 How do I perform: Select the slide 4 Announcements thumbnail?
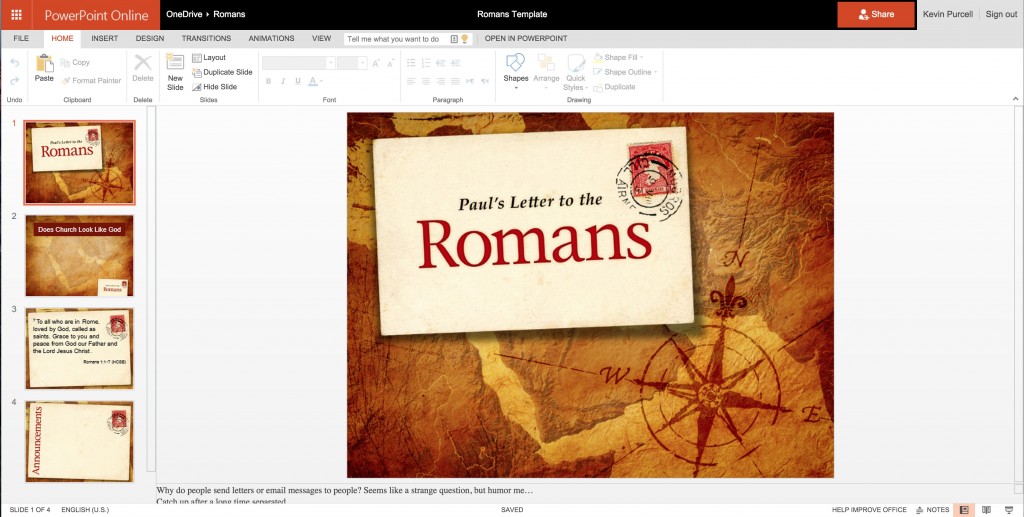(x=80, y=441)
